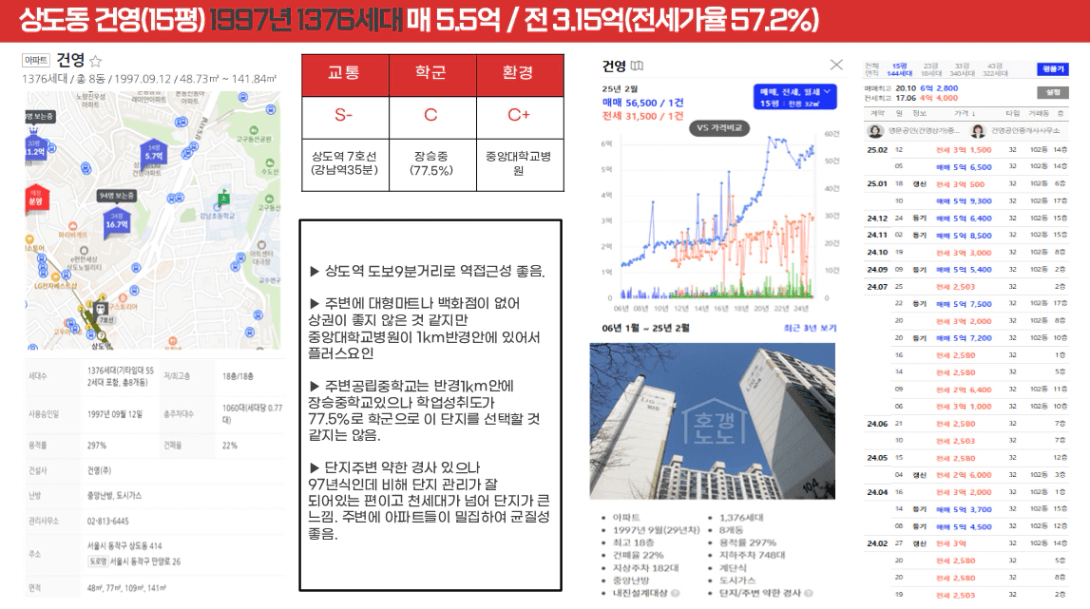Click the 아트센터 대극장 icon on the map

click(x=261, y=245)
